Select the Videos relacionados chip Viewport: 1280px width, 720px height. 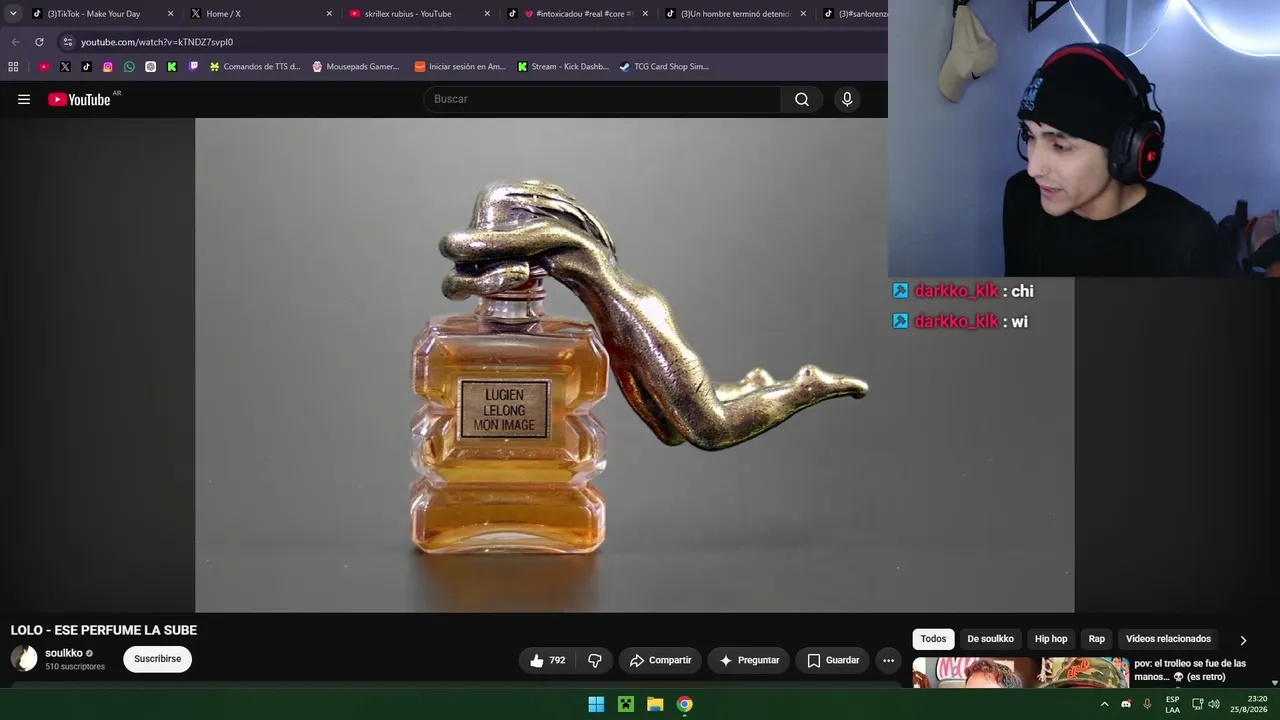click(1168, 639)
